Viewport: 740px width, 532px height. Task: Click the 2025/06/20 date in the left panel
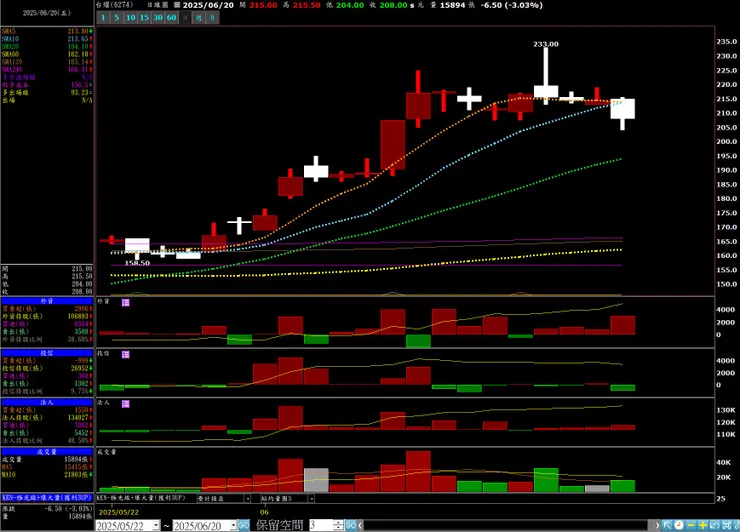pos(47,13)
